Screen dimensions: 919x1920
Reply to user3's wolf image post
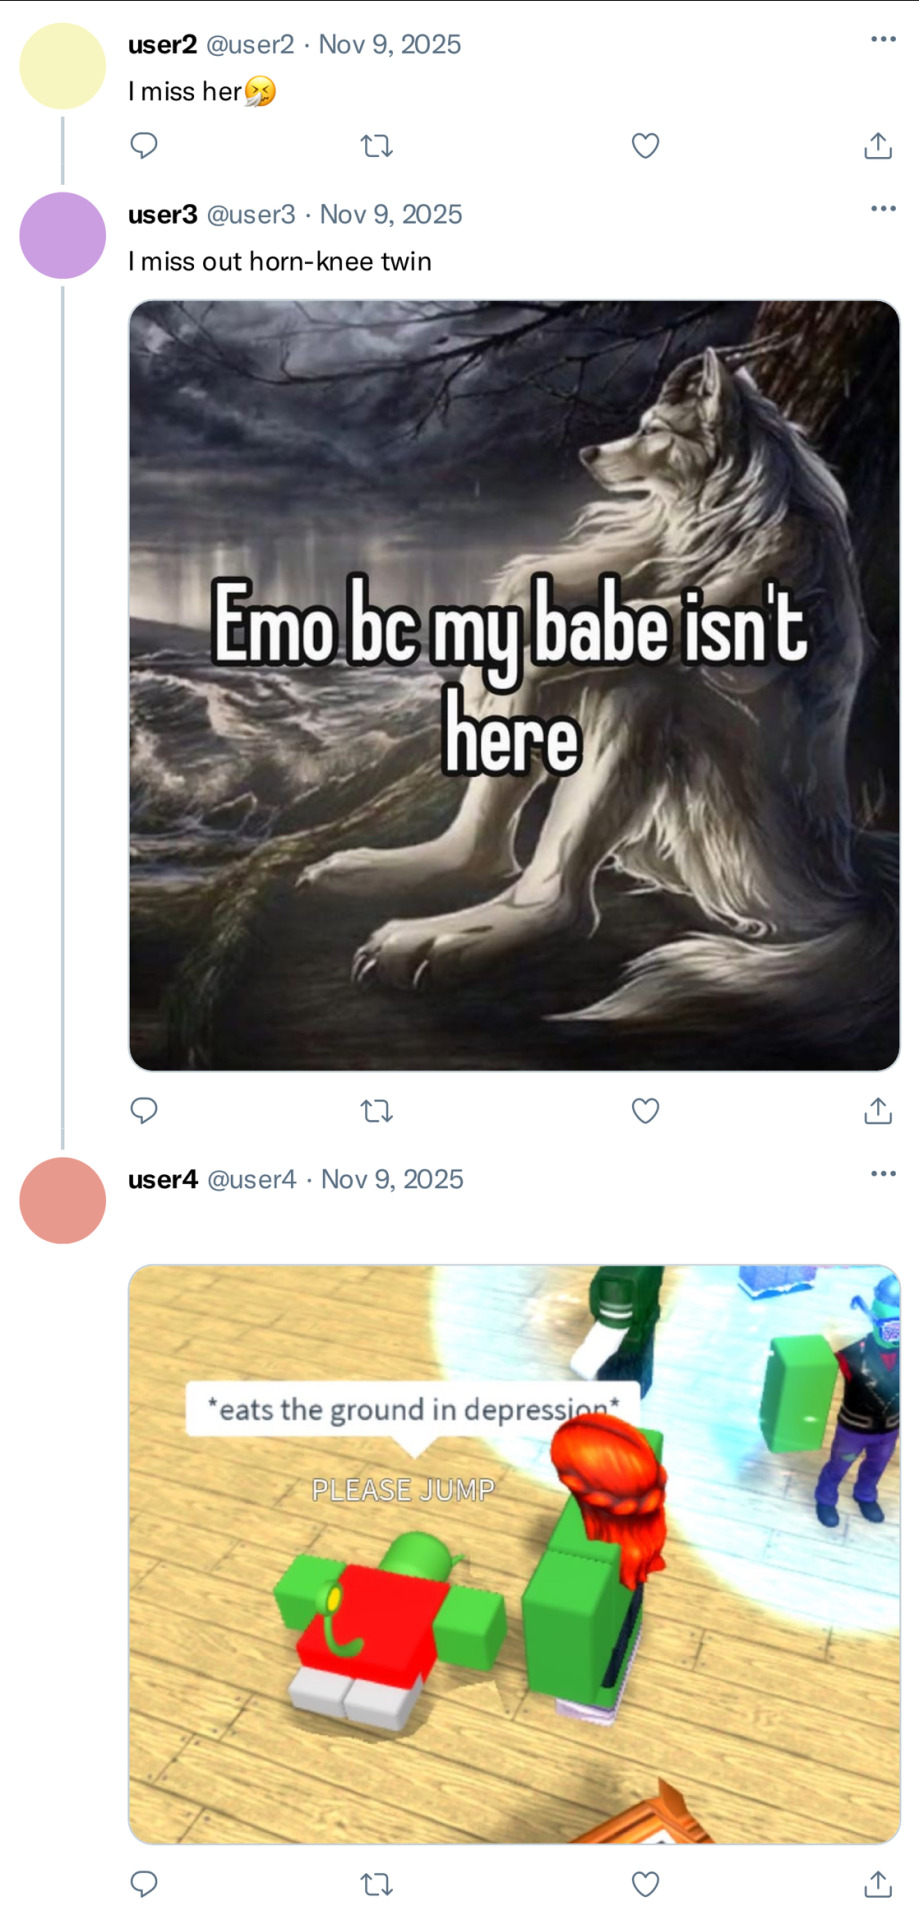(x=144, y=1110)
